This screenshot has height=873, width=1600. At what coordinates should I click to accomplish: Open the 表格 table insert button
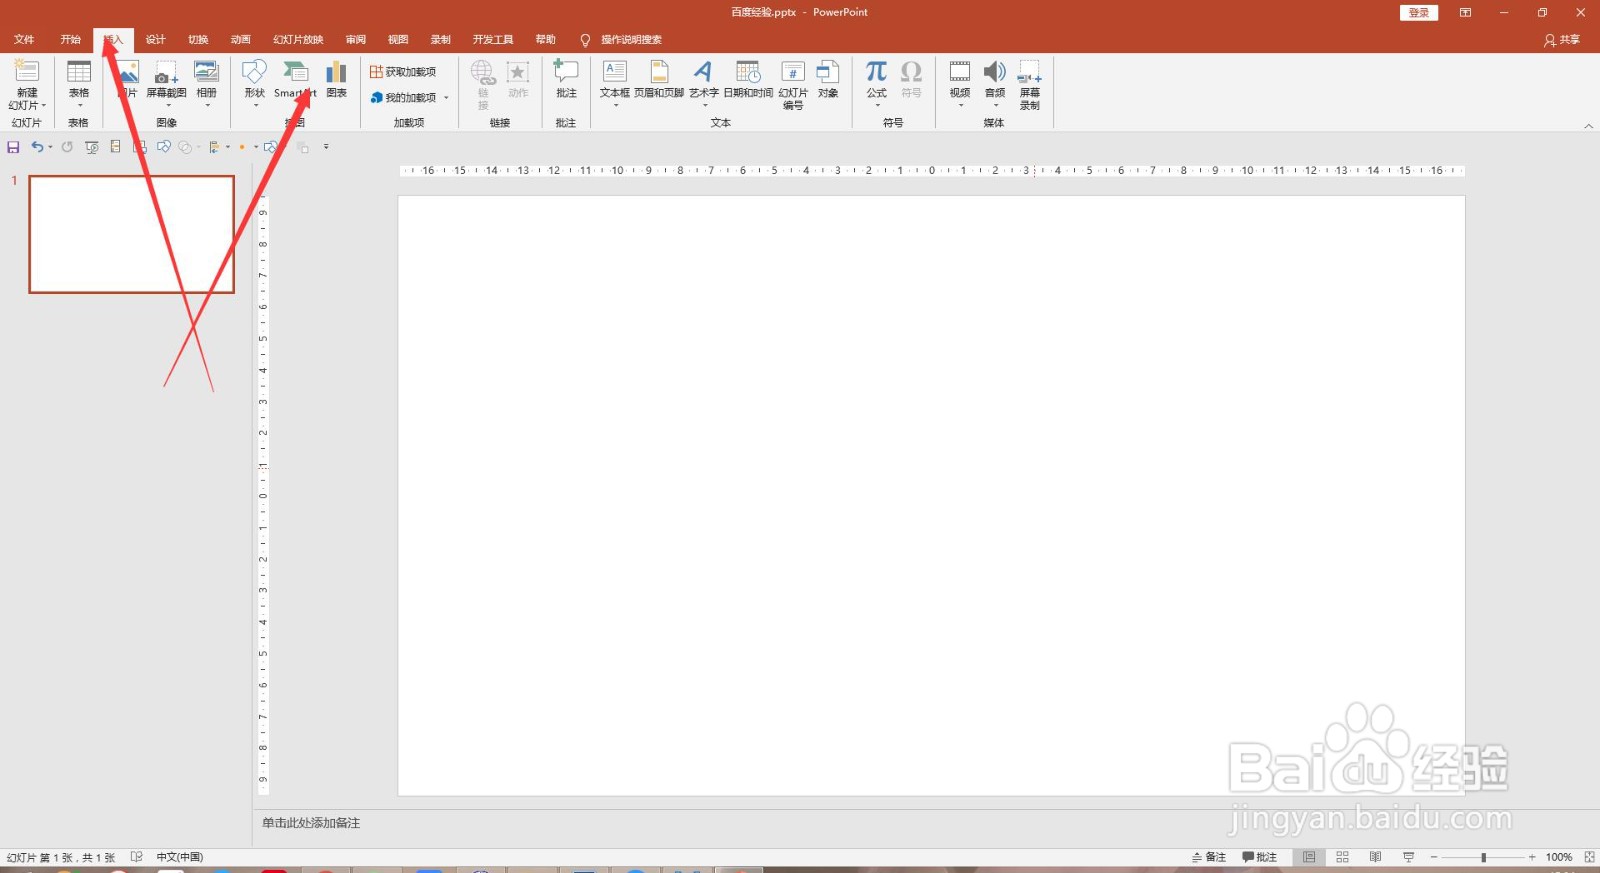coord(79,84)
